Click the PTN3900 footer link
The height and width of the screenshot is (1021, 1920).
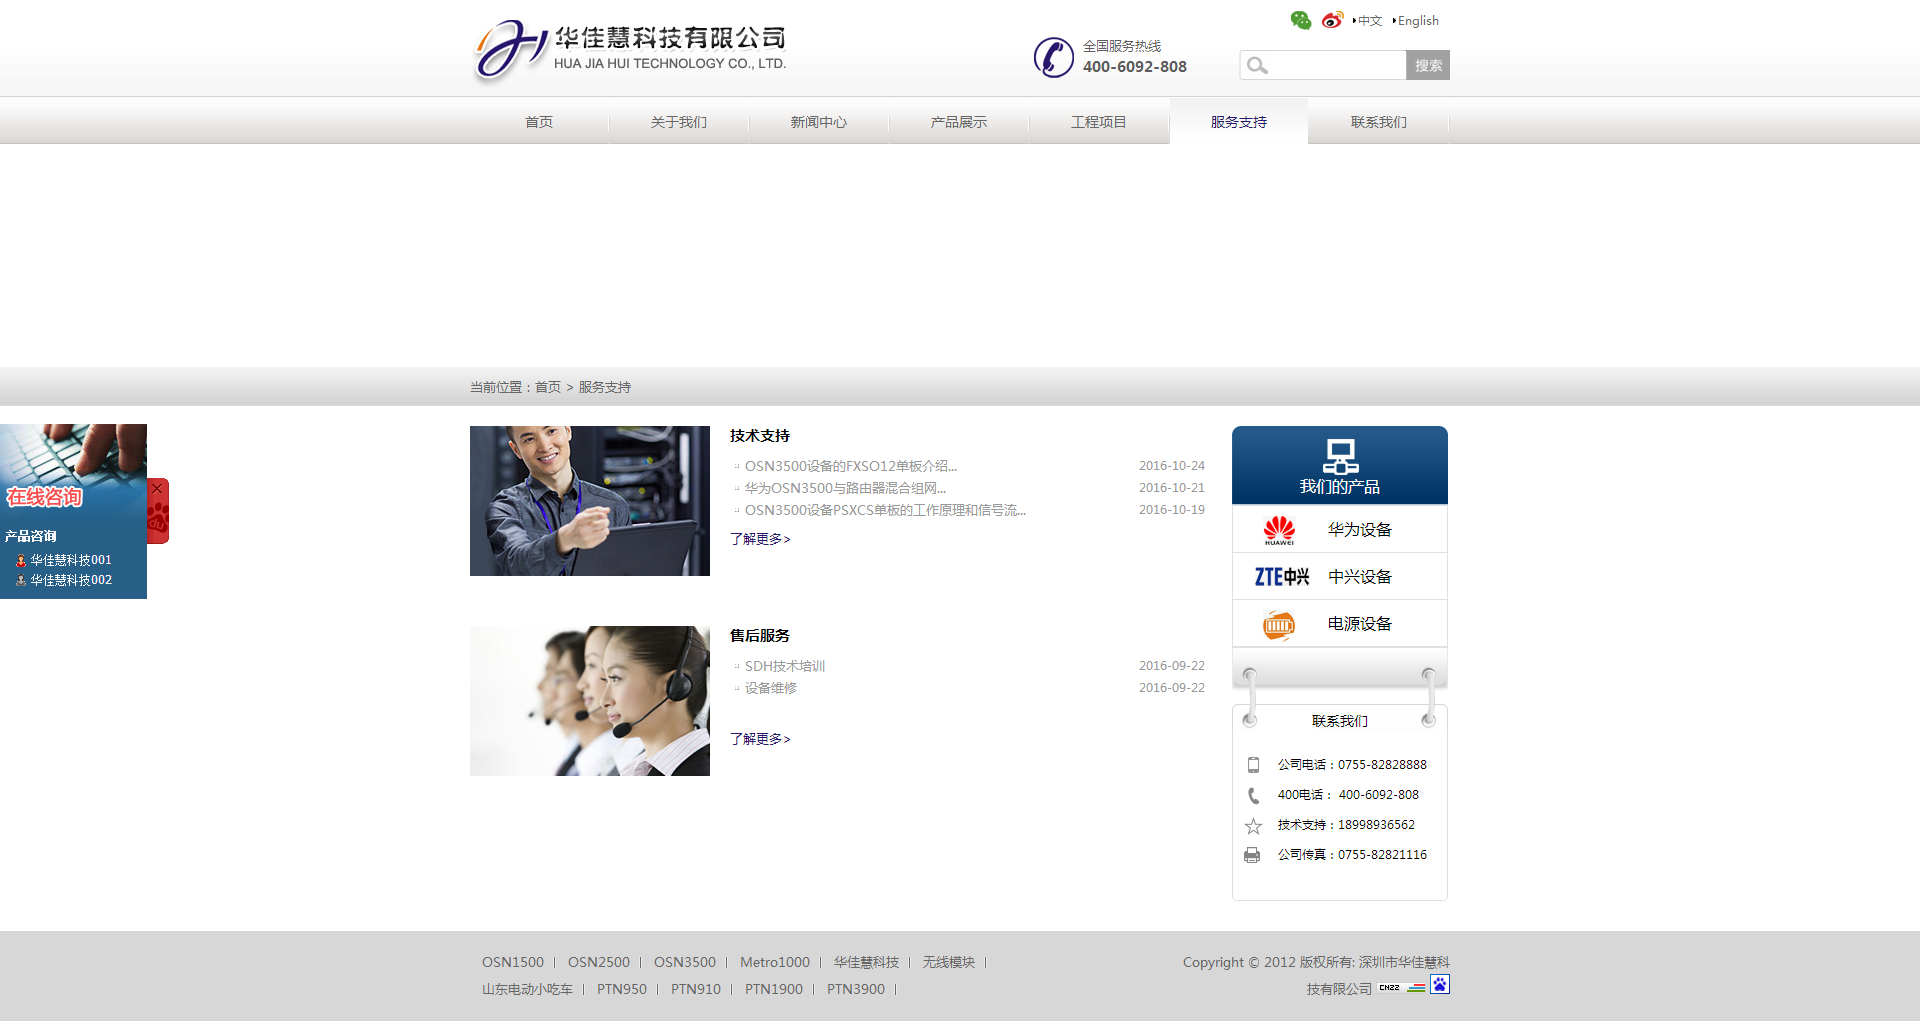pyautogui.click(x=856, y=990)
